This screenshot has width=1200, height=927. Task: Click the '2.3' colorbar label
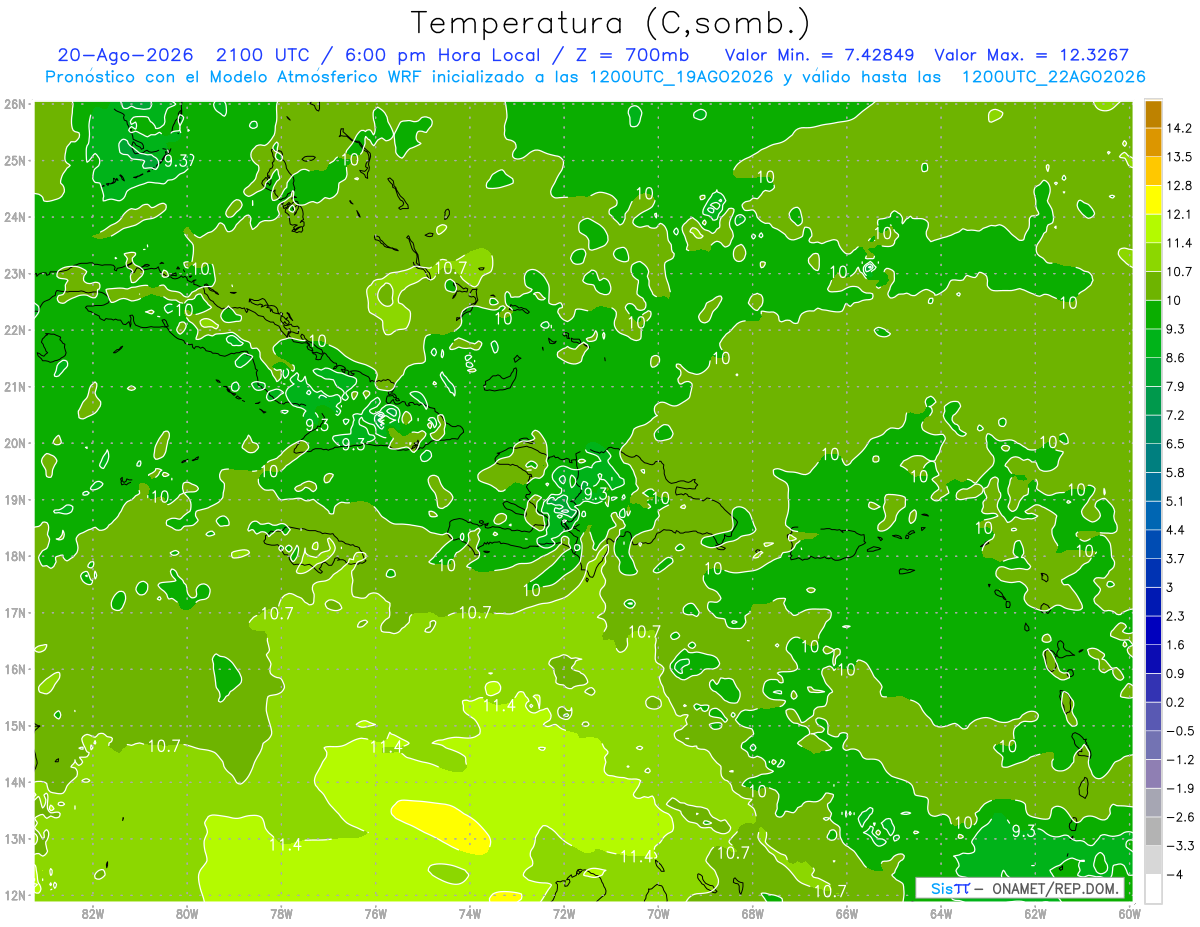click(1176, 616)
